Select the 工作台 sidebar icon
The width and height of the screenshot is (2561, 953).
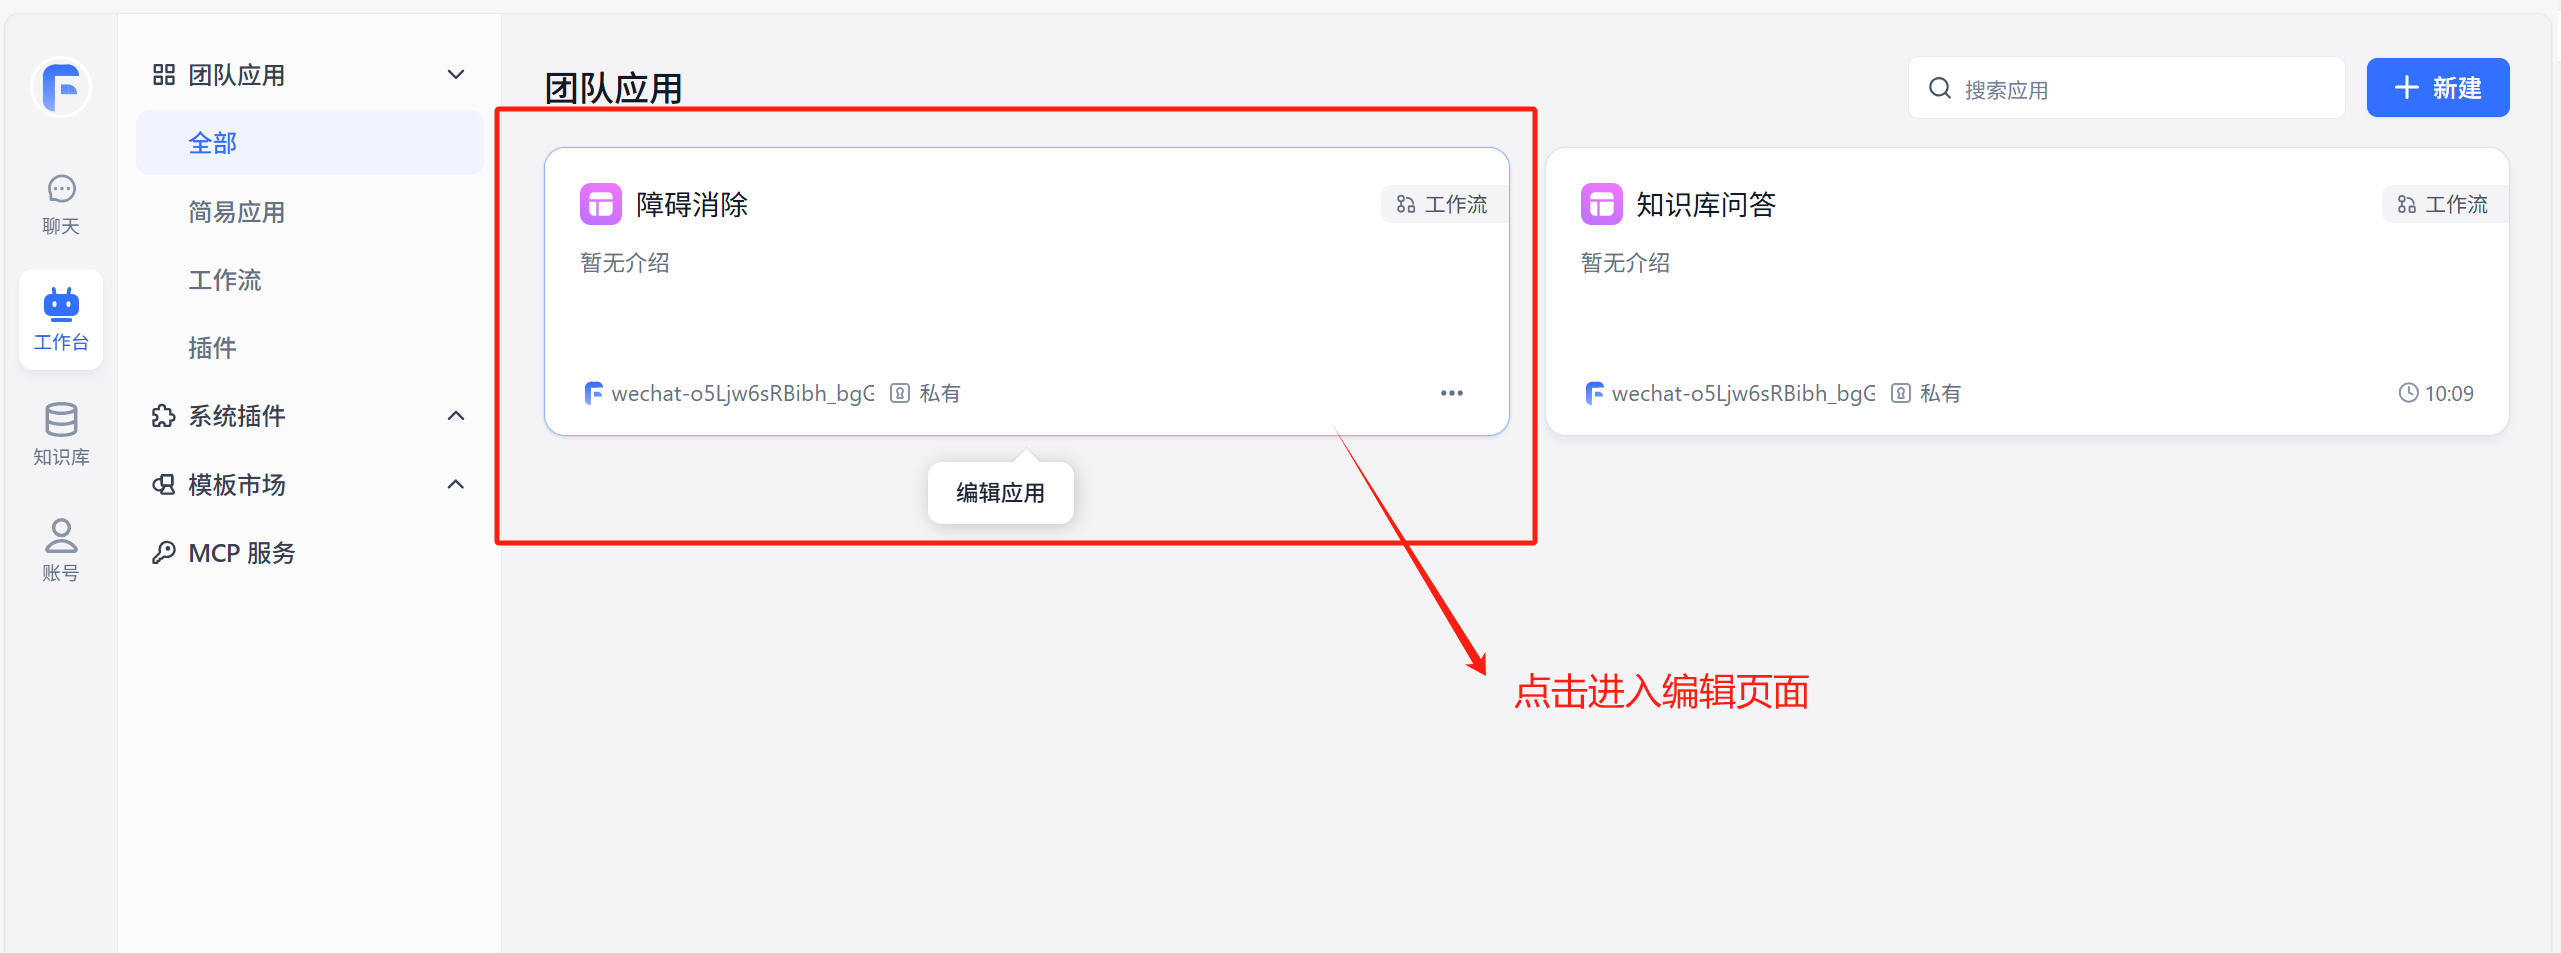[60, 318]
